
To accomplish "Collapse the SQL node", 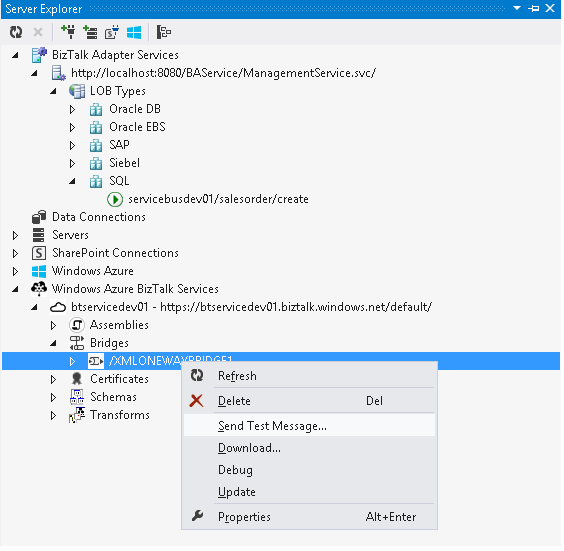I will (x=72, y=182).
